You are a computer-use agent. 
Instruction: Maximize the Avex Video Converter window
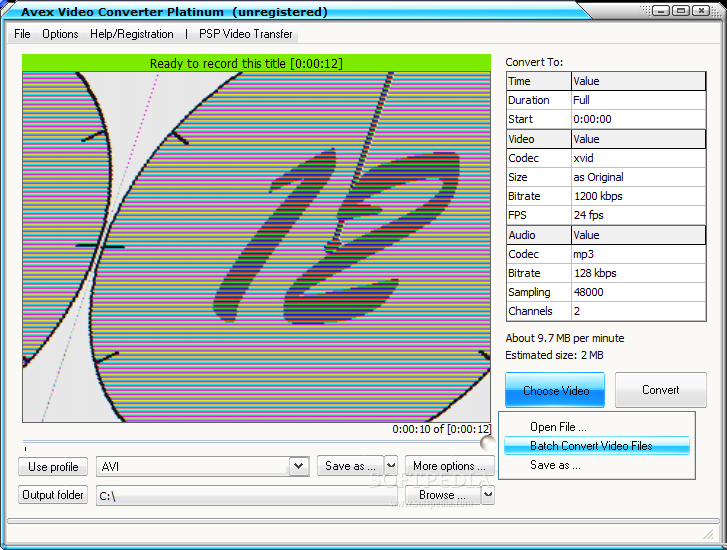pos(681,11)
